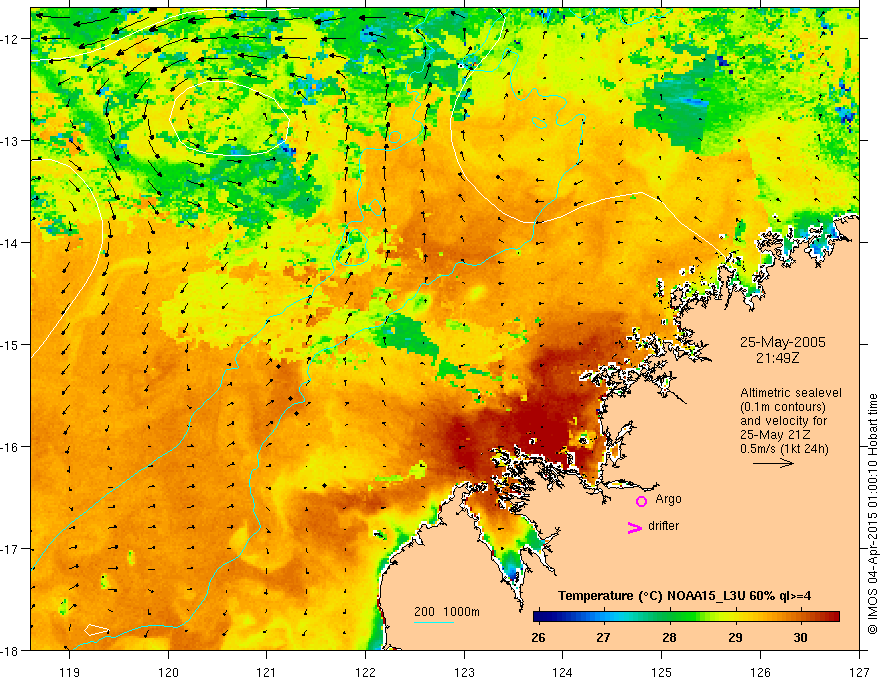The image size is (880, 680).
Task: Click the 'and velocity for' text line
Action: click(x=783, y=421)
